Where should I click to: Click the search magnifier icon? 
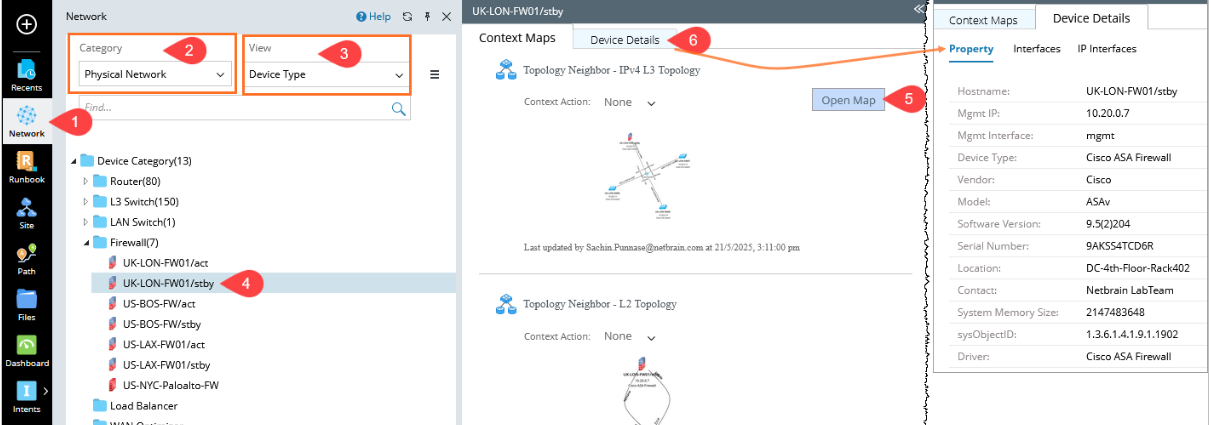[x=398, y=108]
